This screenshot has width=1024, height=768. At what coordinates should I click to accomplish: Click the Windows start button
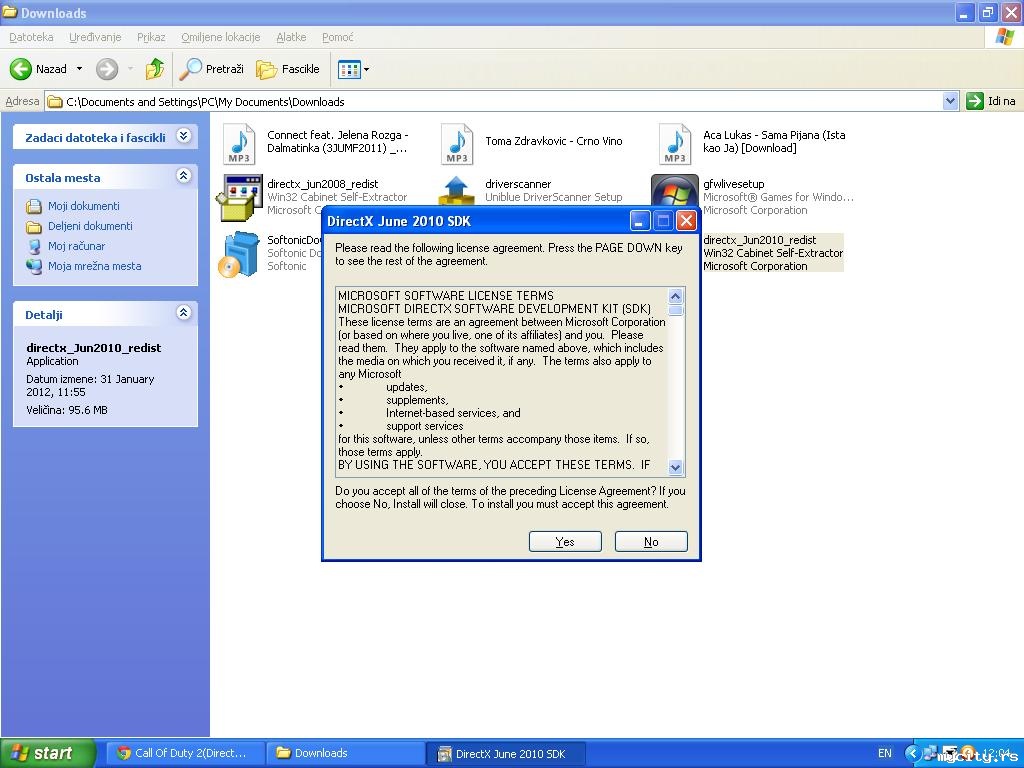coord(48,753)
